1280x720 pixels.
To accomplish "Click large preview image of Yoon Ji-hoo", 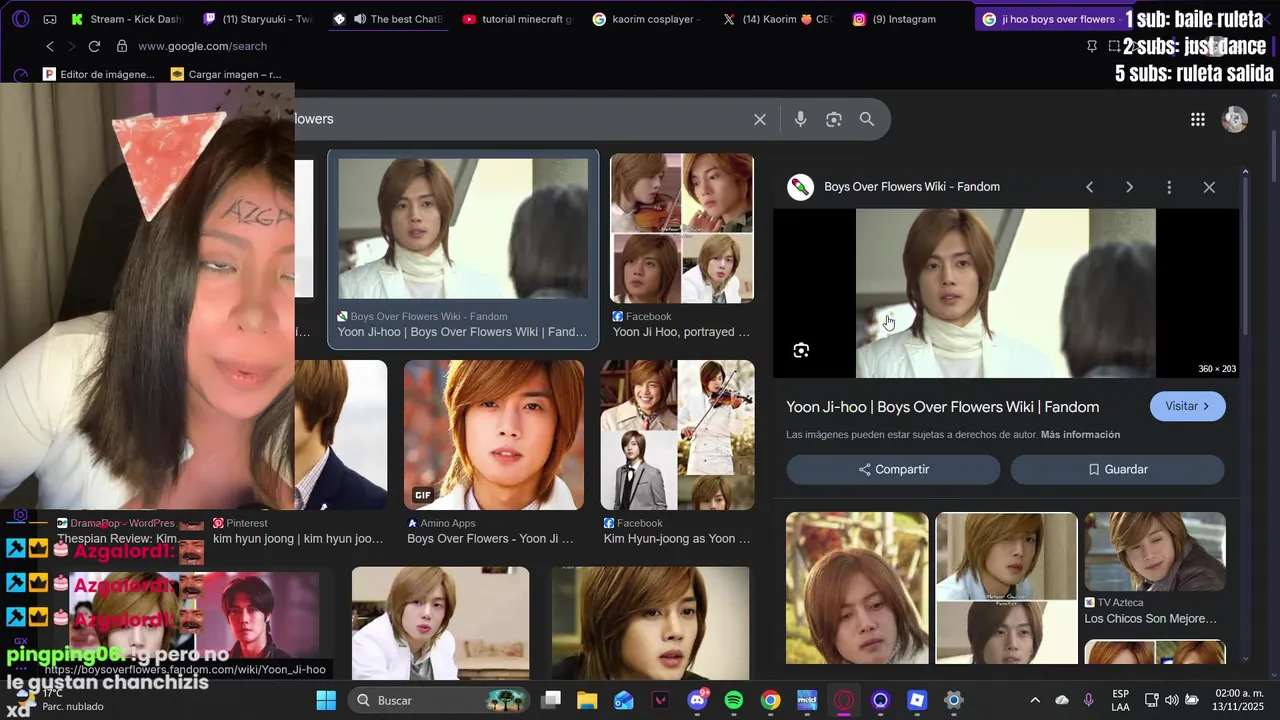I will [x=1005, y=293].
